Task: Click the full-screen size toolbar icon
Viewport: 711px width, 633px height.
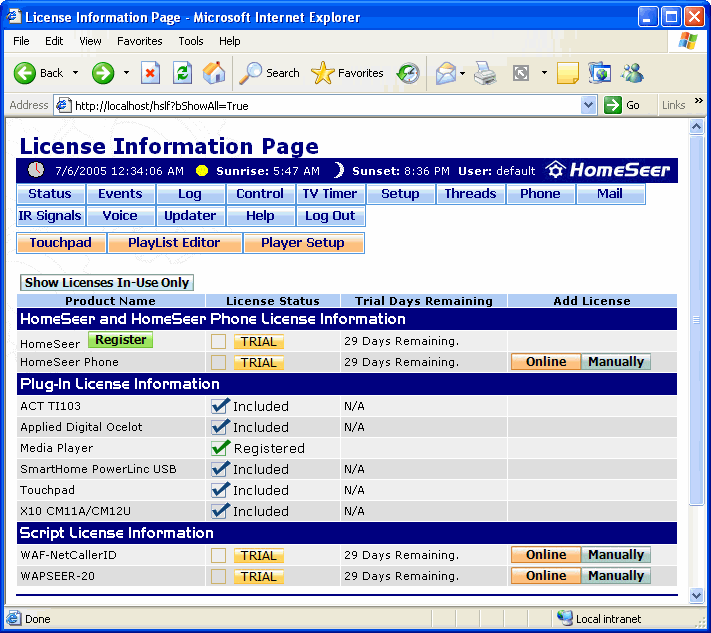Action: (521, 73)
